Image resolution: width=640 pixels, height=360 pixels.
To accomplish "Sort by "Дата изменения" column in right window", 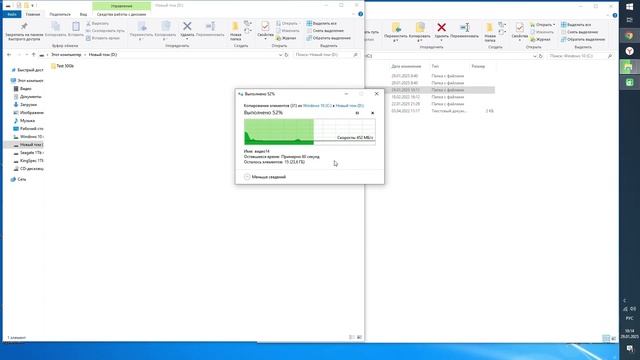I will pos(406,66).
